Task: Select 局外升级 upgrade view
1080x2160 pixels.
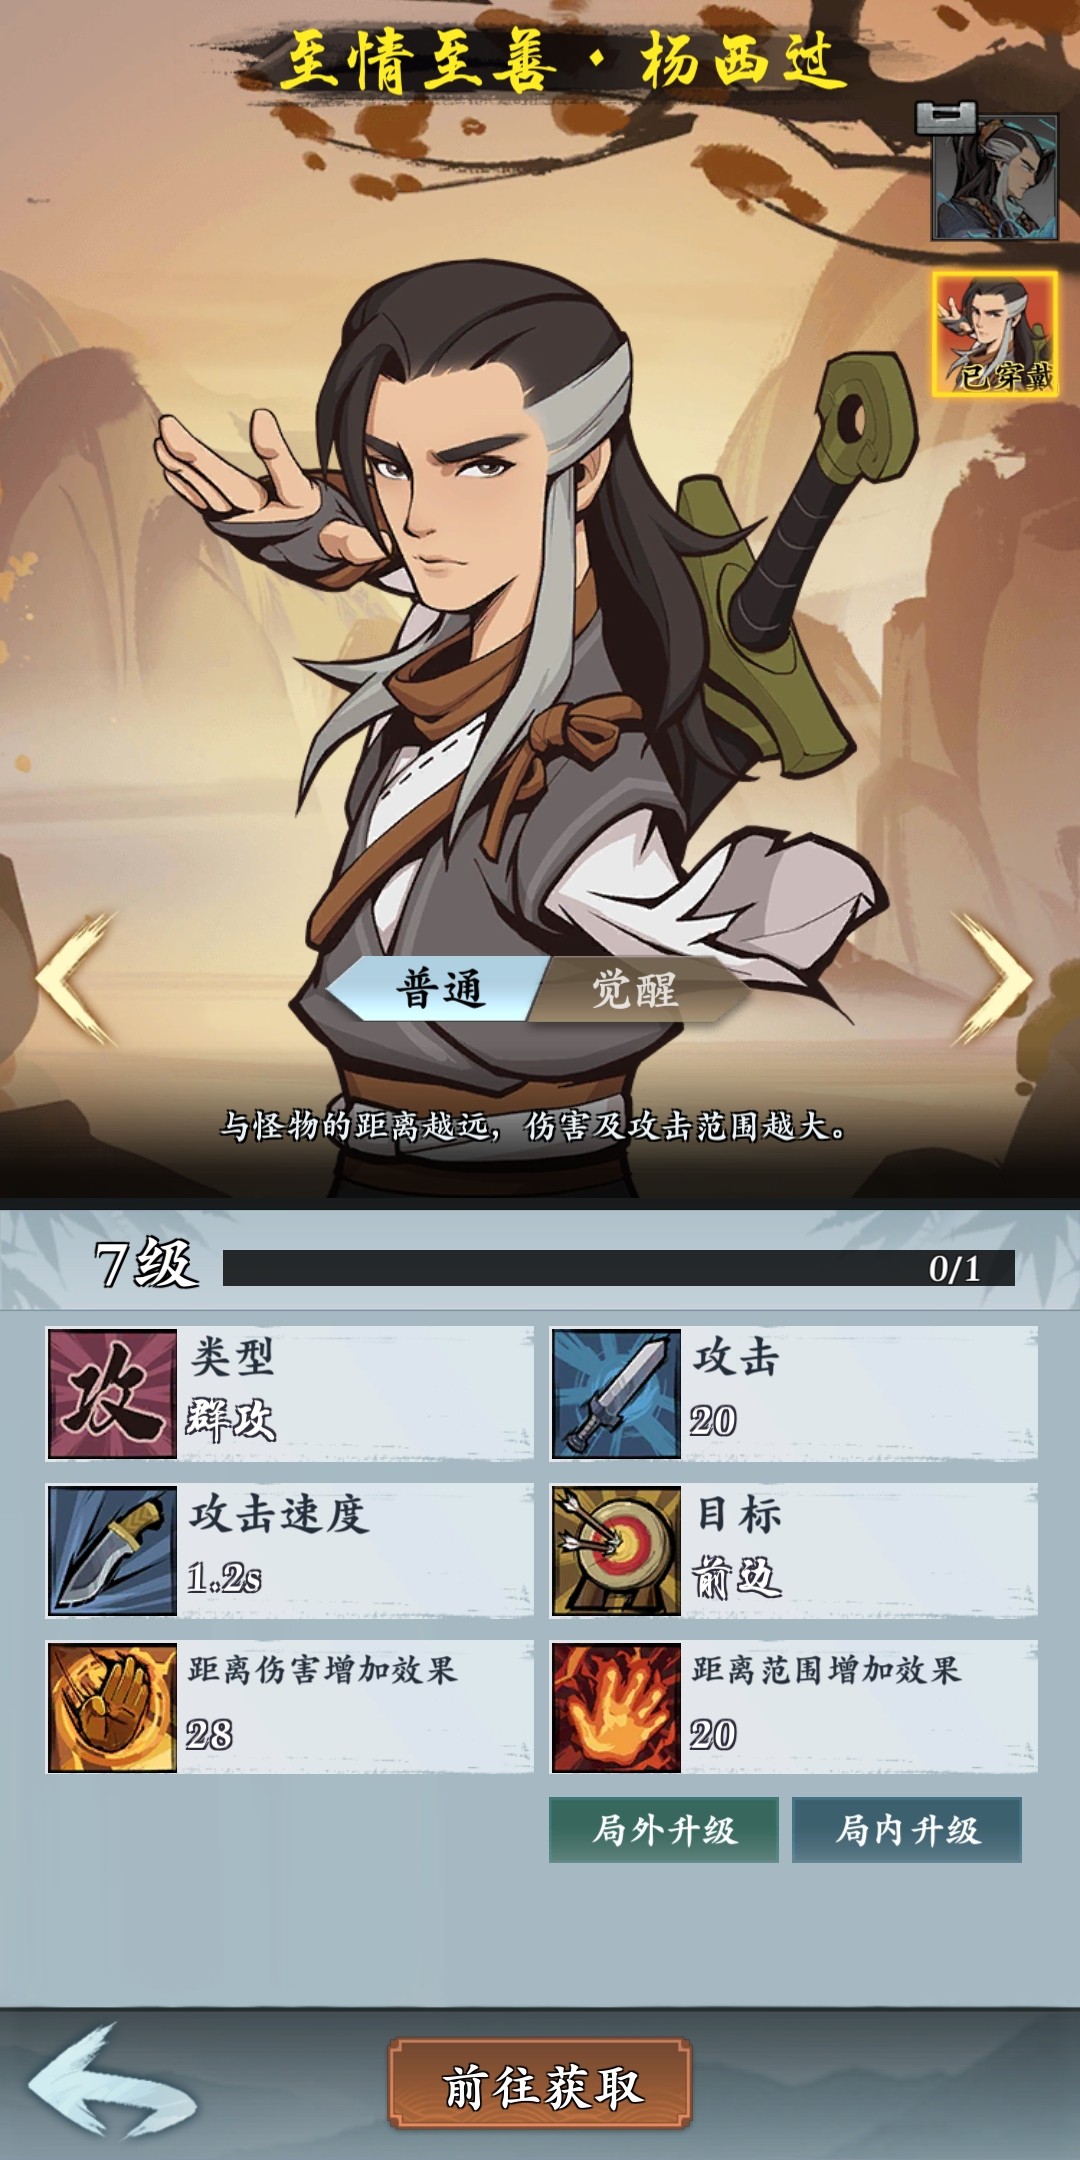Action: 664,1830
